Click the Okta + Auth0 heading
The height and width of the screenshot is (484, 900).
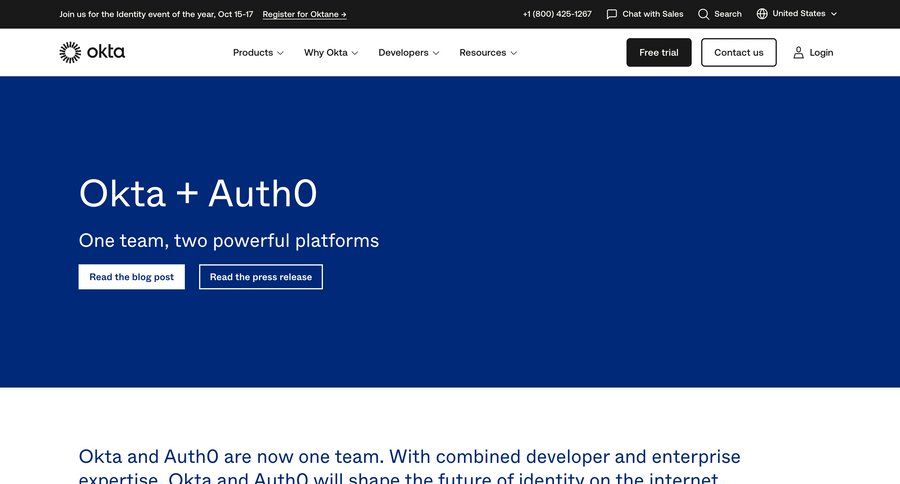tap(198, 193)
